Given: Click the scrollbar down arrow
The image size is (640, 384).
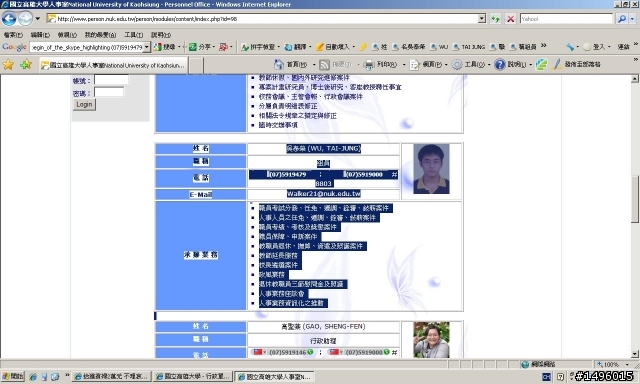Looking at the screenshot, I should click(x=635, y=354).
